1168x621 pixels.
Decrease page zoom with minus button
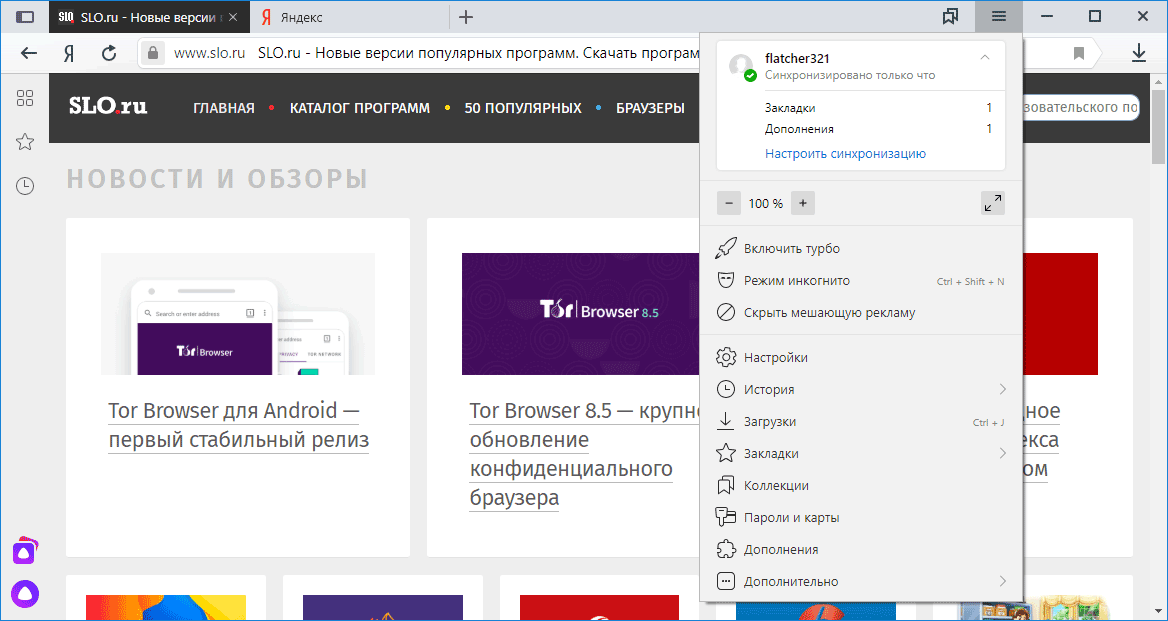tap(729, 203)
